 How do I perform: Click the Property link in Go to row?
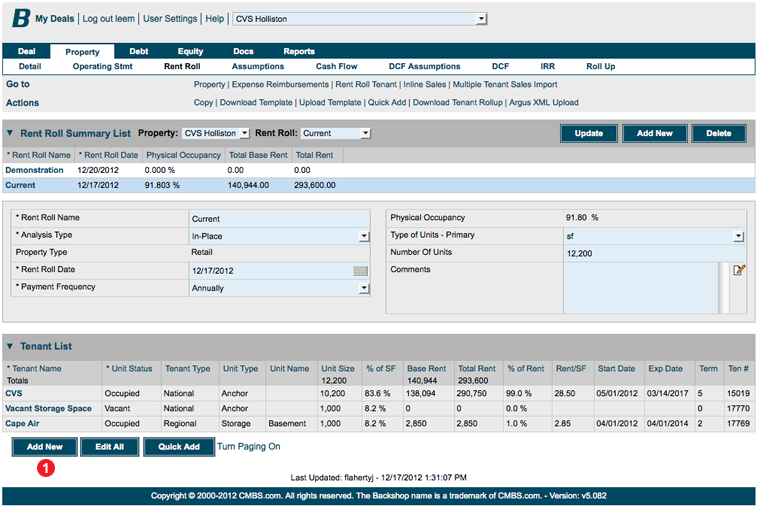(x=209, y=85)
